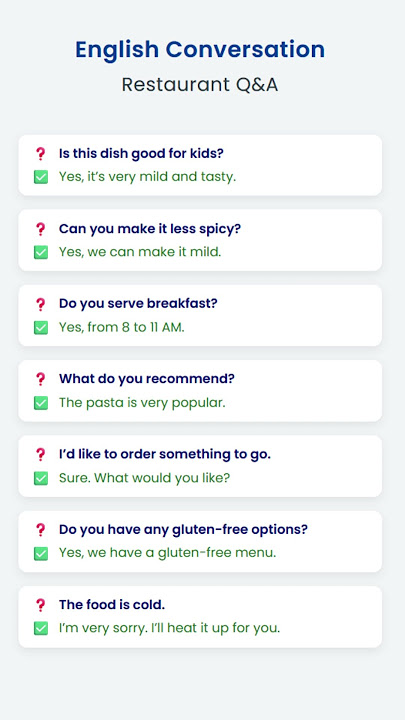Open the 'The food is cold.' card text
The image size is (405, 720).
112,605
